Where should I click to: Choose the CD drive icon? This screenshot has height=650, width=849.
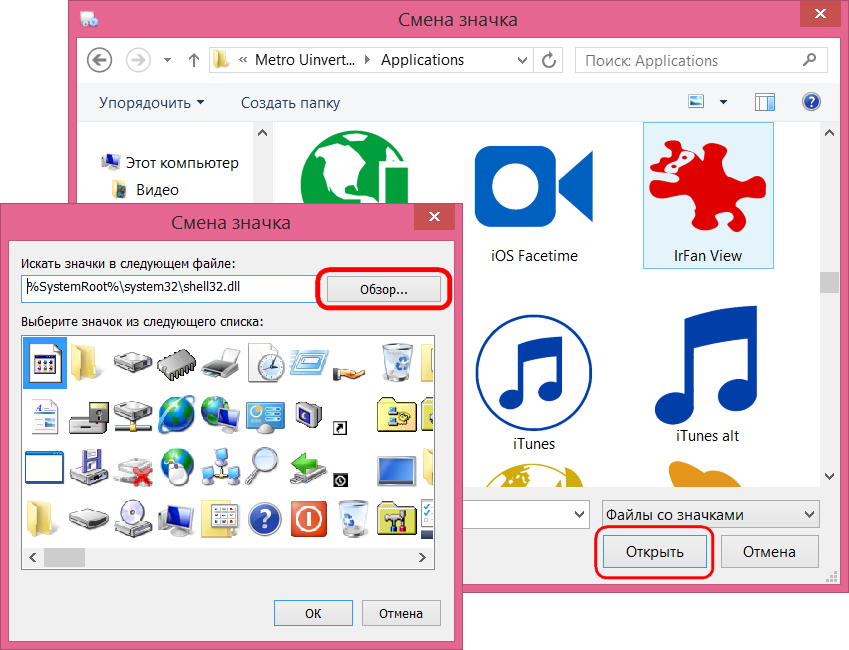133,518
